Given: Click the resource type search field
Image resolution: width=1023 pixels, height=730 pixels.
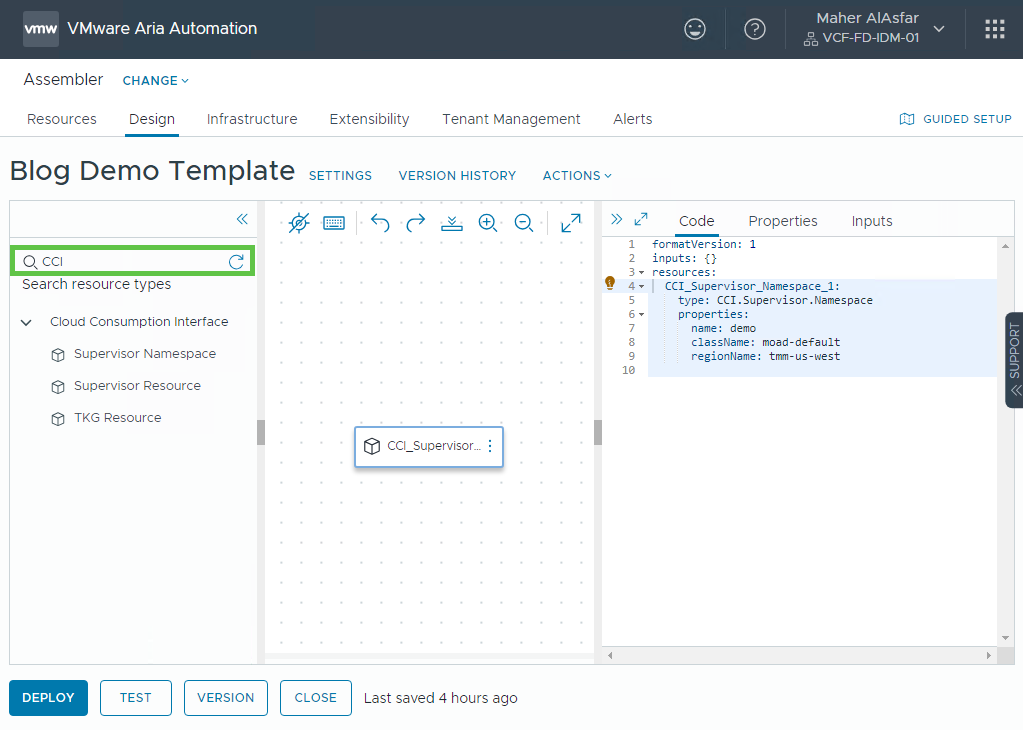Looking at the screenshot, I should 130,262.
